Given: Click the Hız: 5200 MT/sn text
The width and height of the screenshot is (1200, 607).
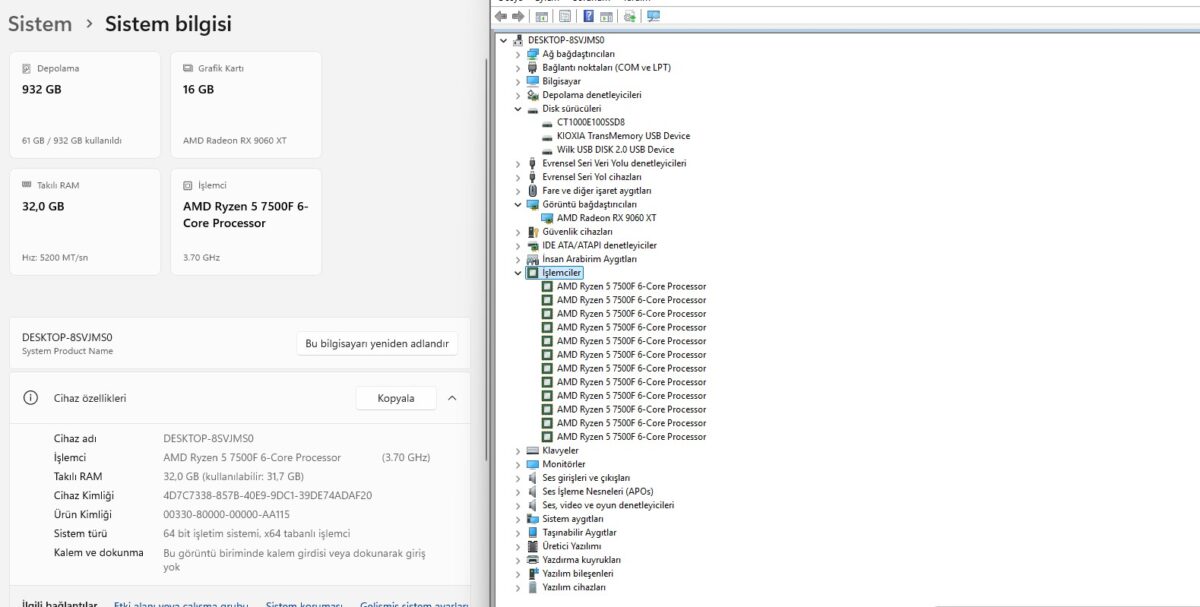Looking at the screenshot, I should pos(55,257).
